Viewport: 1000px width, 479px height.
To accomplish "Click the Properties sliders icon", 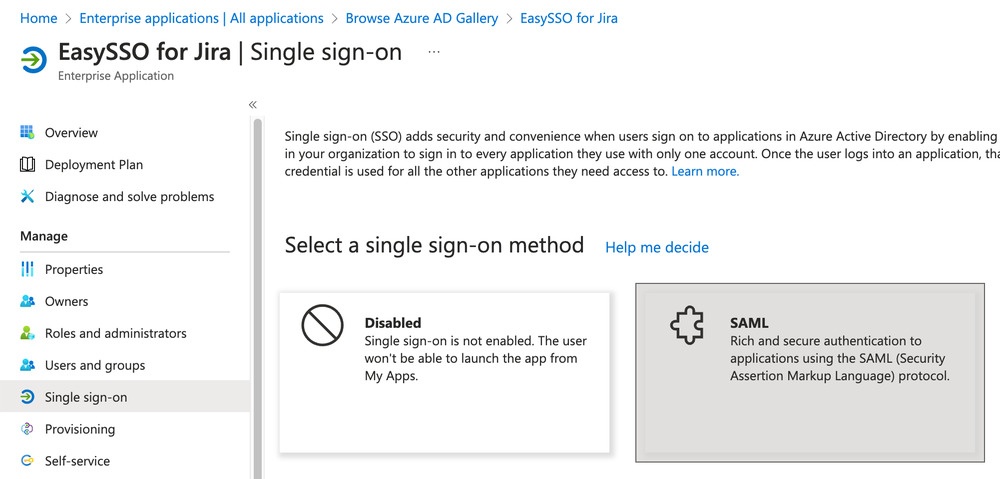I will point(27,269).
